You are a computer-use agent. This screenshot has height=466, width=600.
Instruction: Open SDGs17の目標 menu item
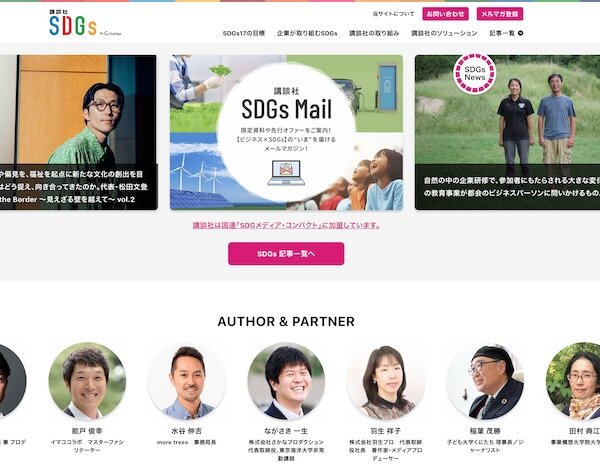pos(244,33)
